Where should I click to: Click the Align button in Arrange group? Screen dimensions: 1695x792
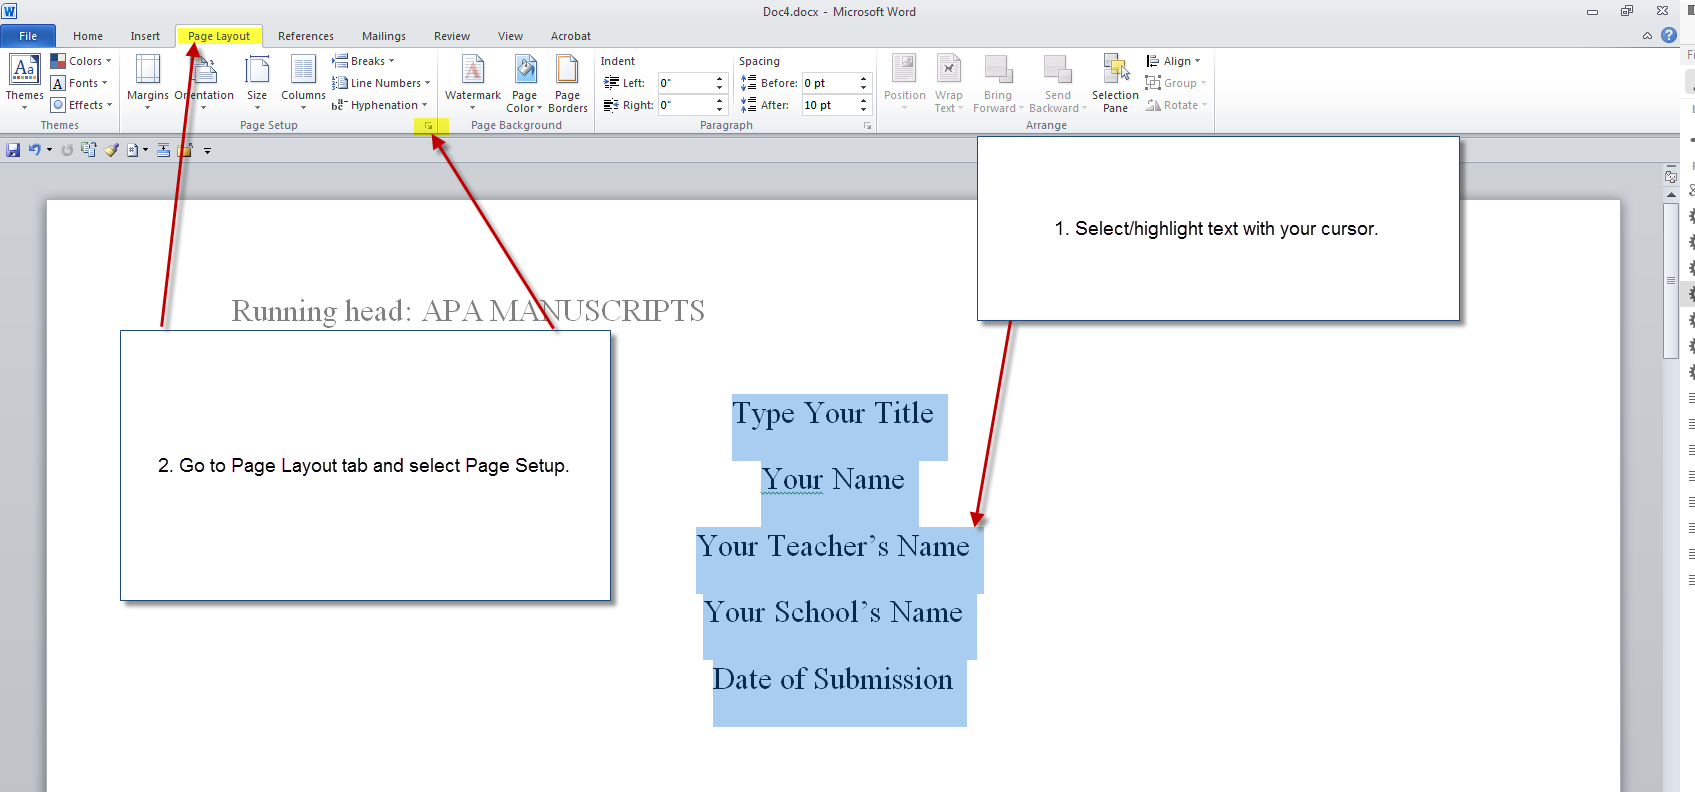[1175, 61]
